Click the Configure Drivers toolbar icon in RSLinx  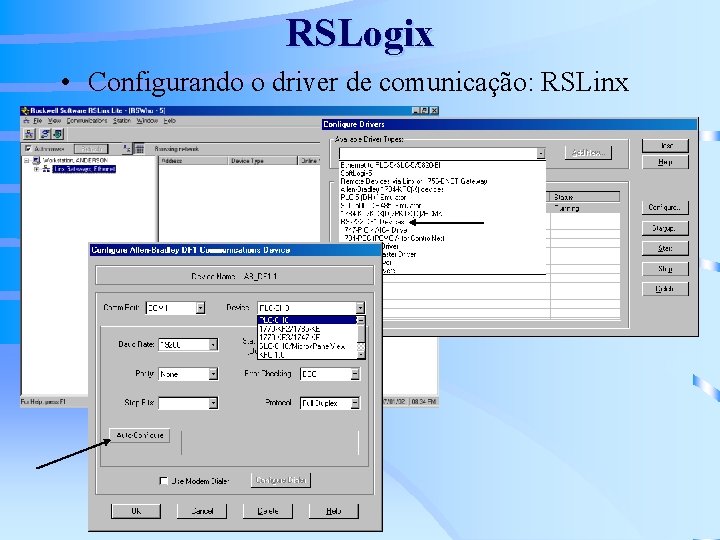coord(45,134)
